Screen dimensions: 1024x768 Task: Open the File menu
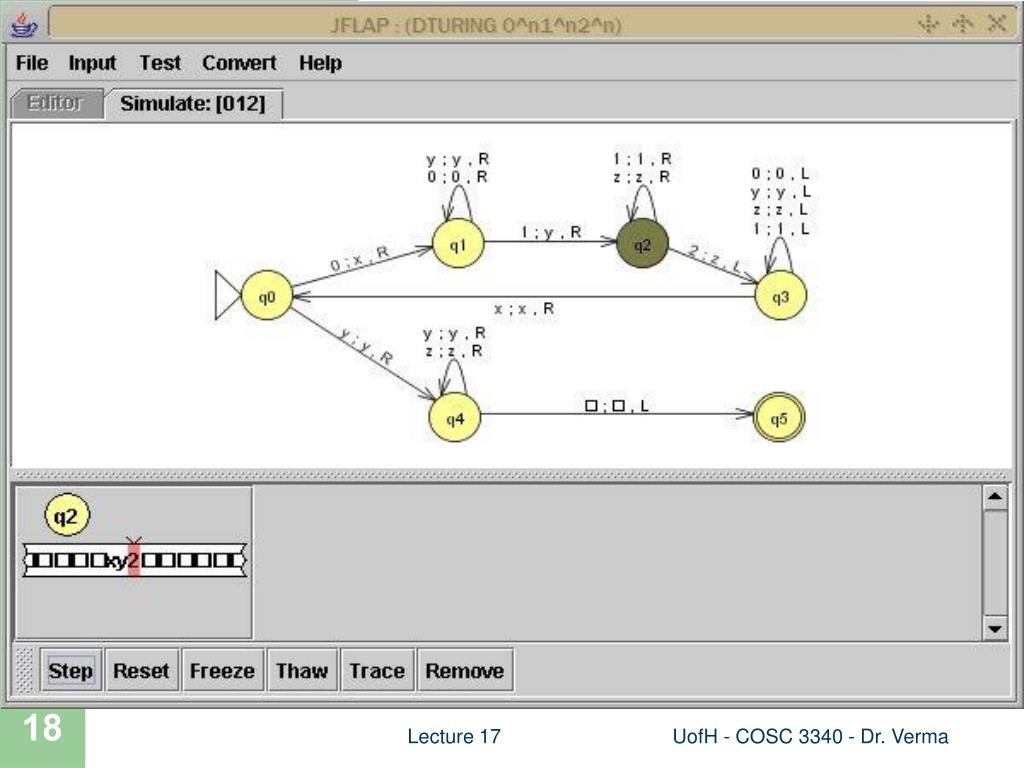pos(31,63)
